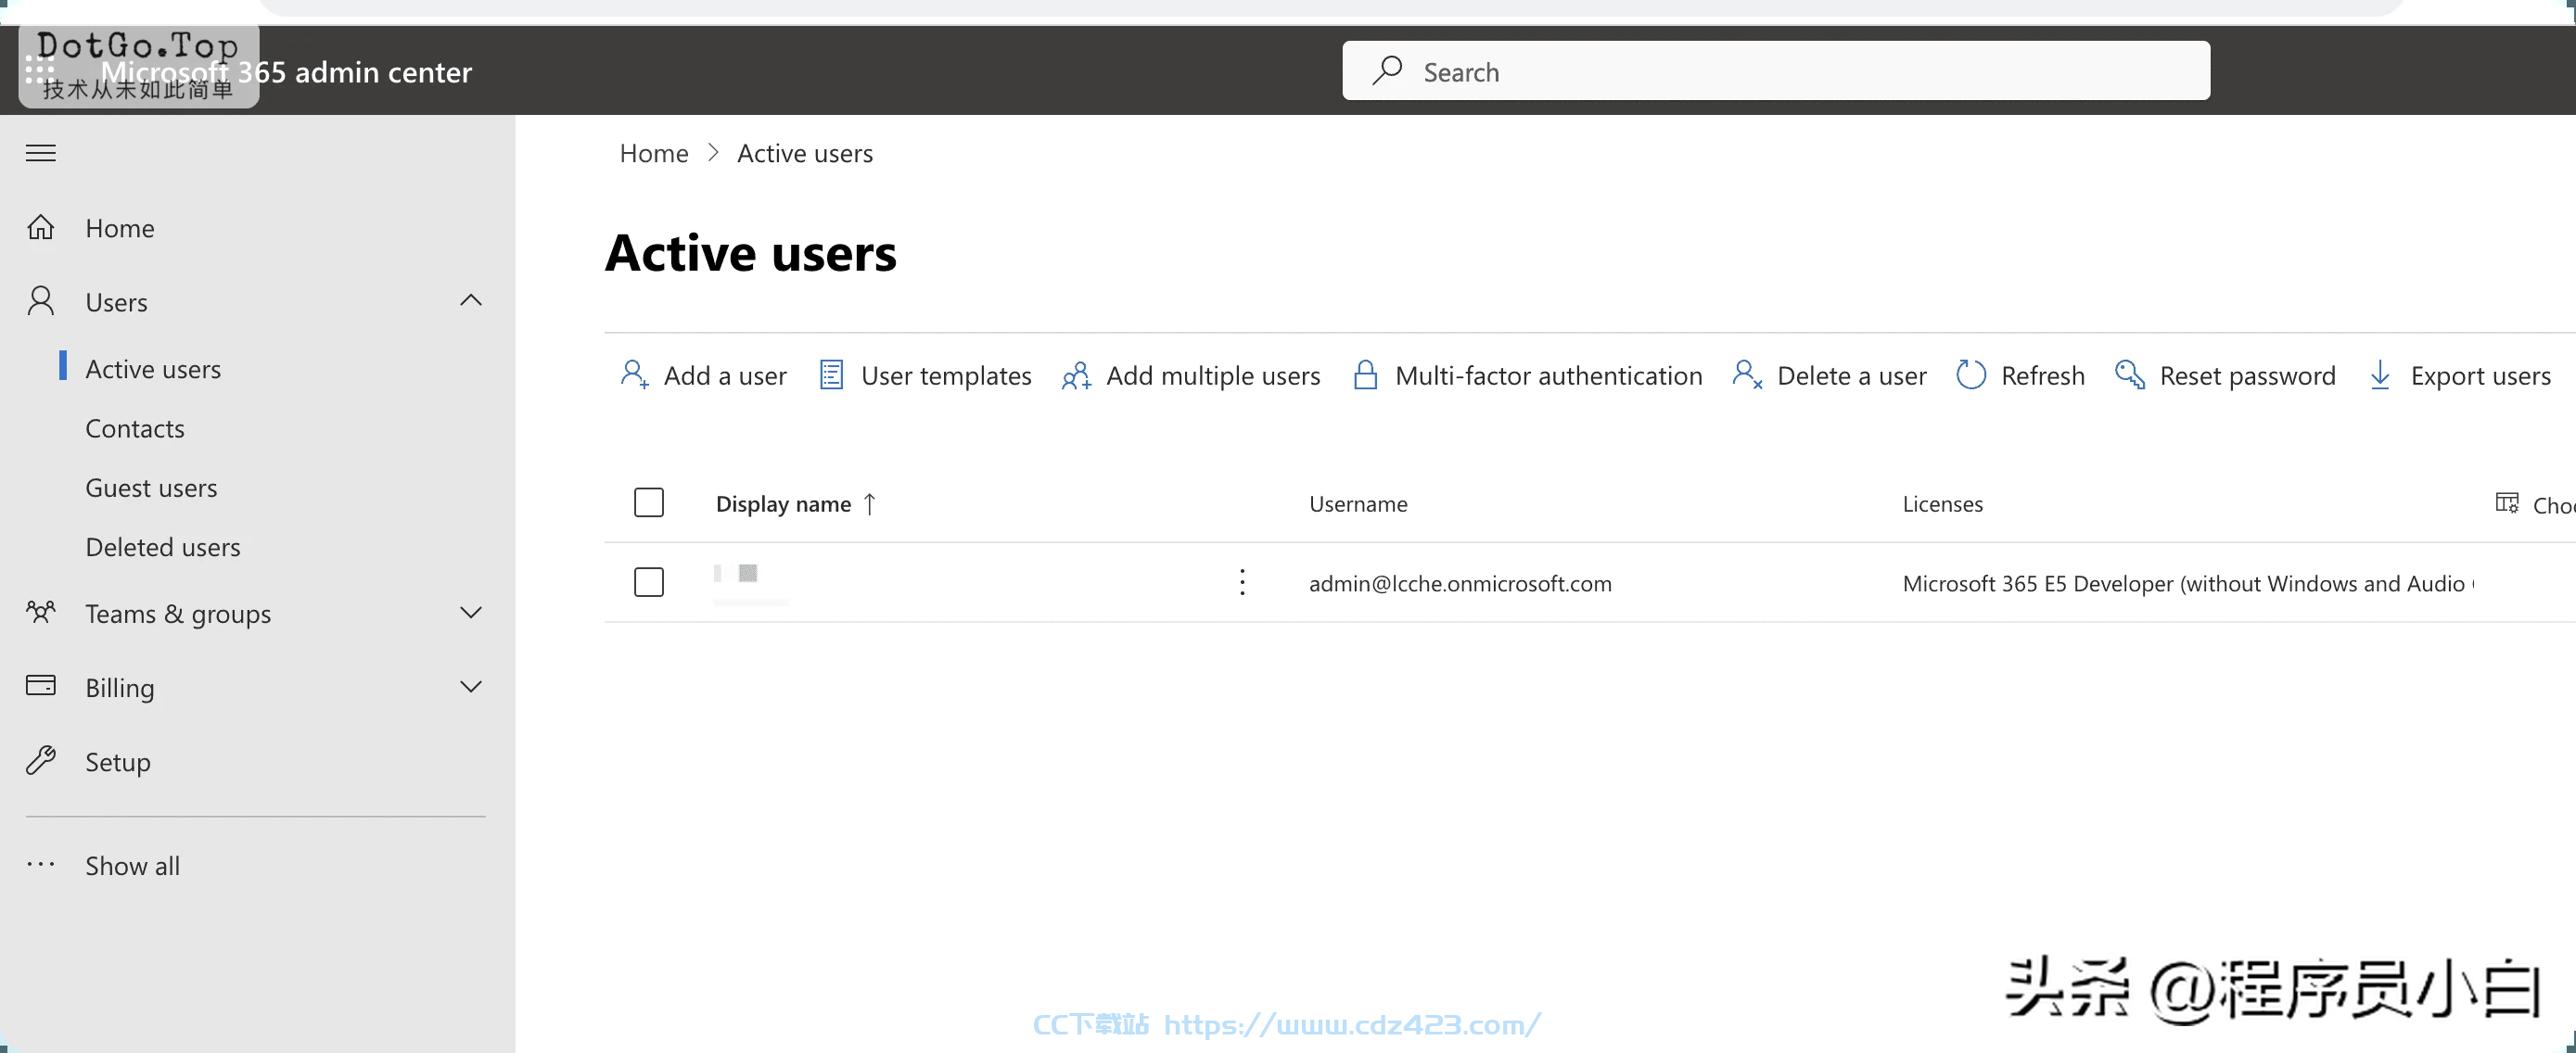Open Setup in the sidebar

(118, 762)
